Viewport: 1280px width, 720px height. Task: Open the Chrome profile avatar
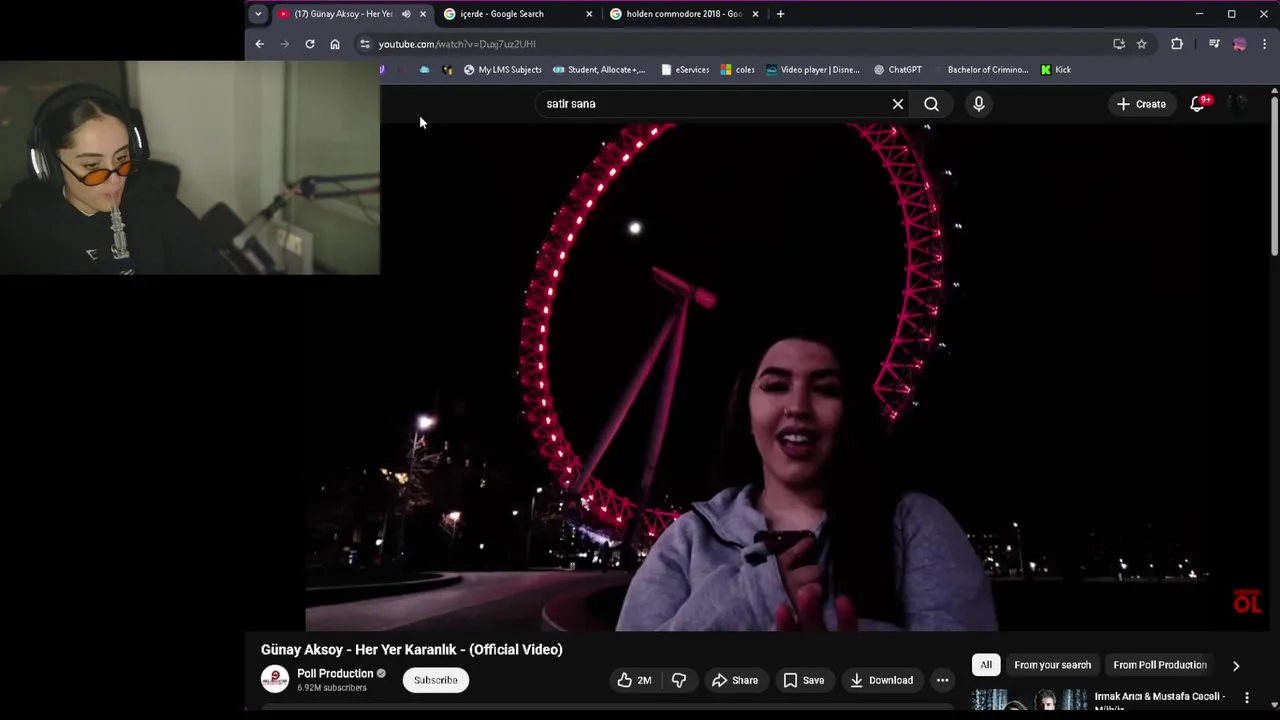[x=1240, y=44]
